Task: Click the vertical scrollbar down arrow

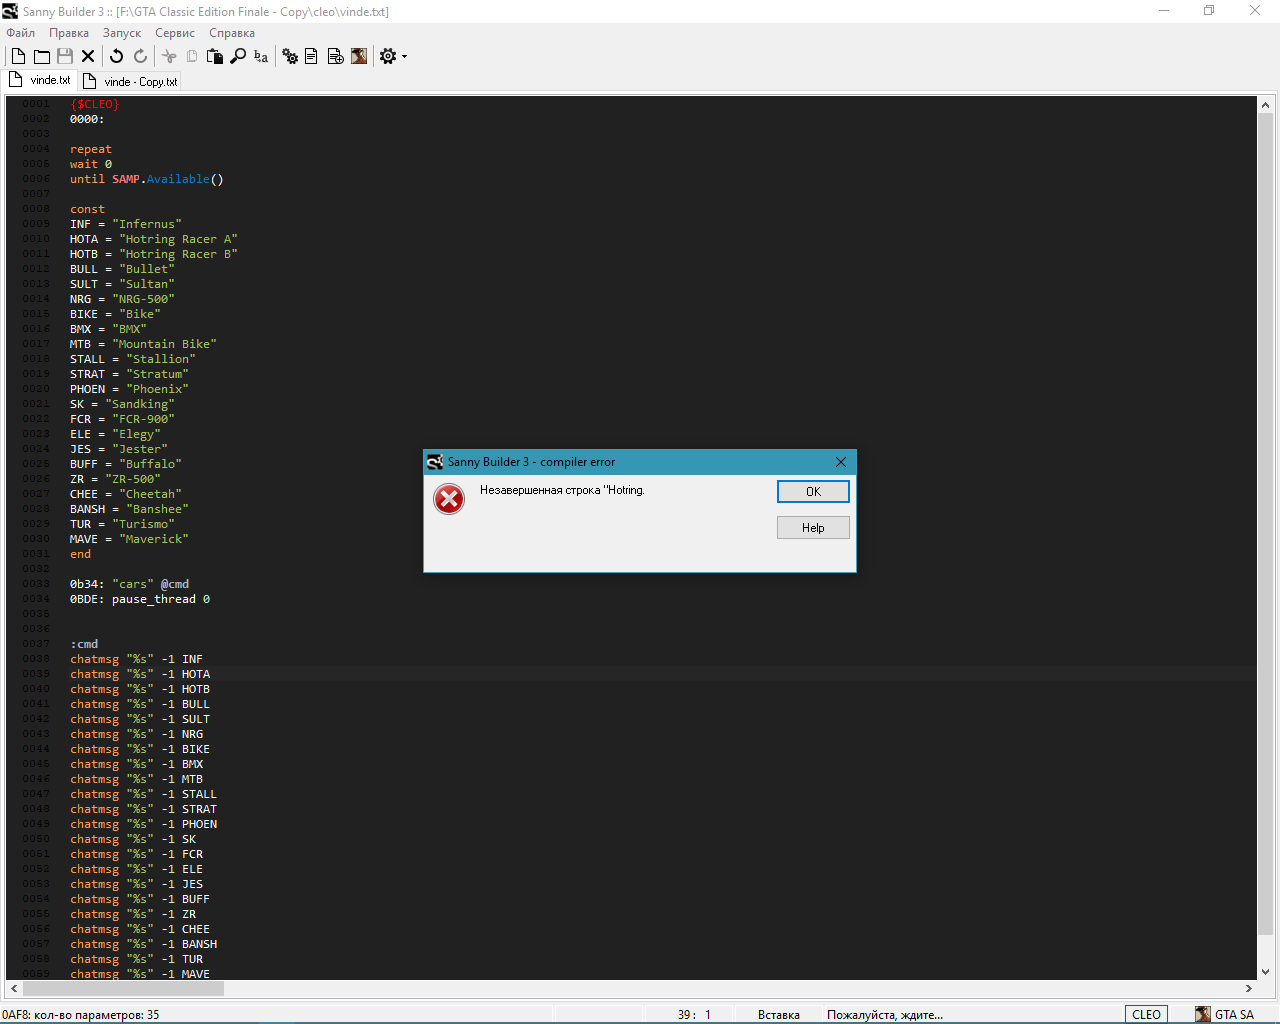Action: point(1265,971)
